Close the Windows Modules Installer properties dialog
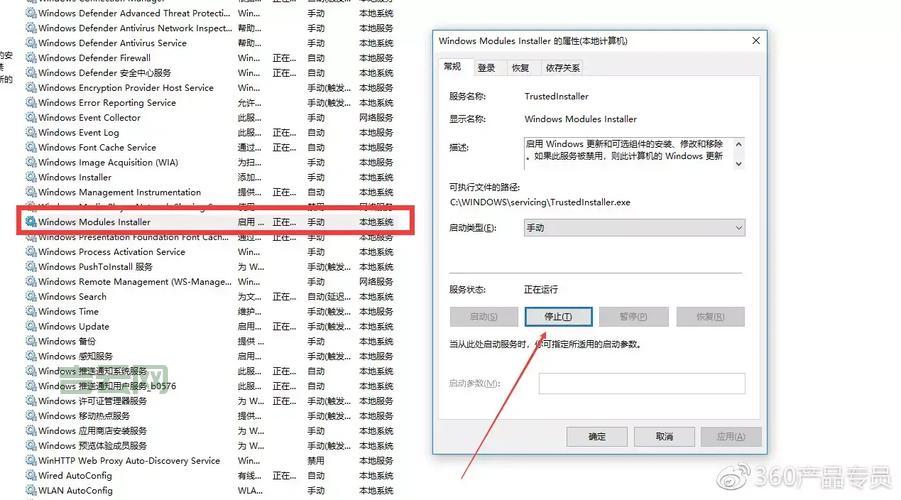 pos(756,41)
